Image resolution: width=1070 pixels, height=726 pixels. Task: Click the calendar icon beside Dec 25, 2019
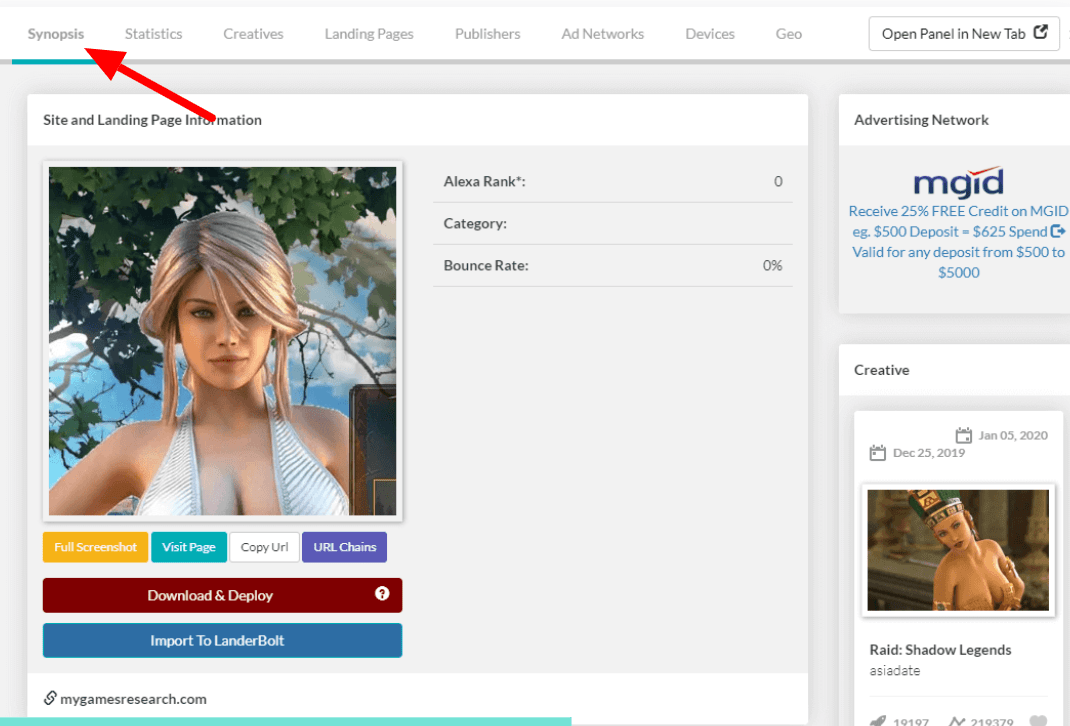point(878,452)
